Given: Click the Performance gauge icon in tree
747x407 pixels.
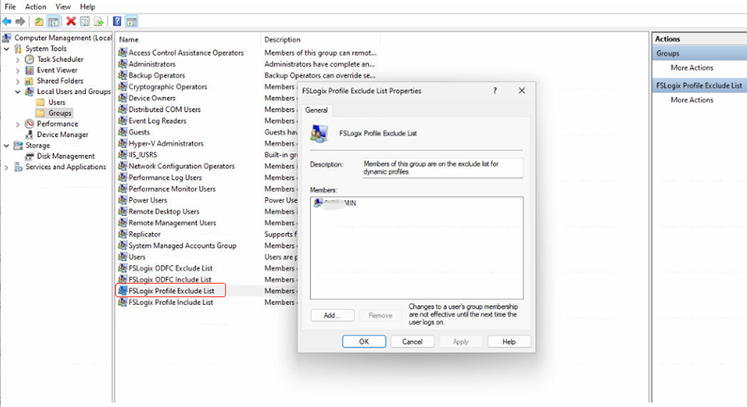Looking at the screenshot, I should coord(30,124).
